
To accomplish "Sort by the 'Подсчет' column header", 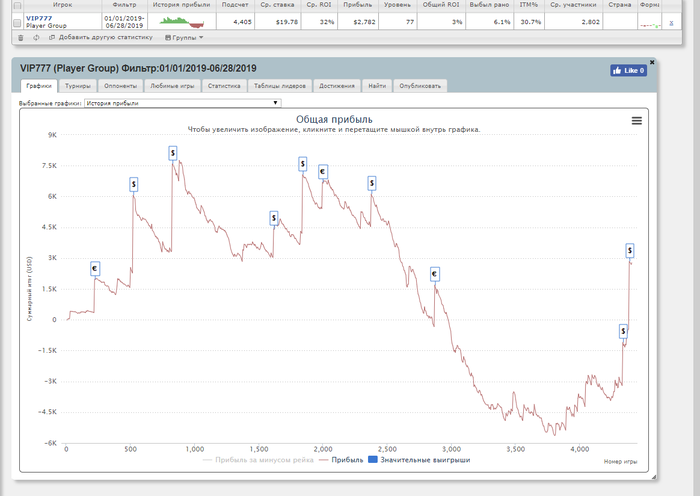I will pyautogui.click(x=235, y=5).
